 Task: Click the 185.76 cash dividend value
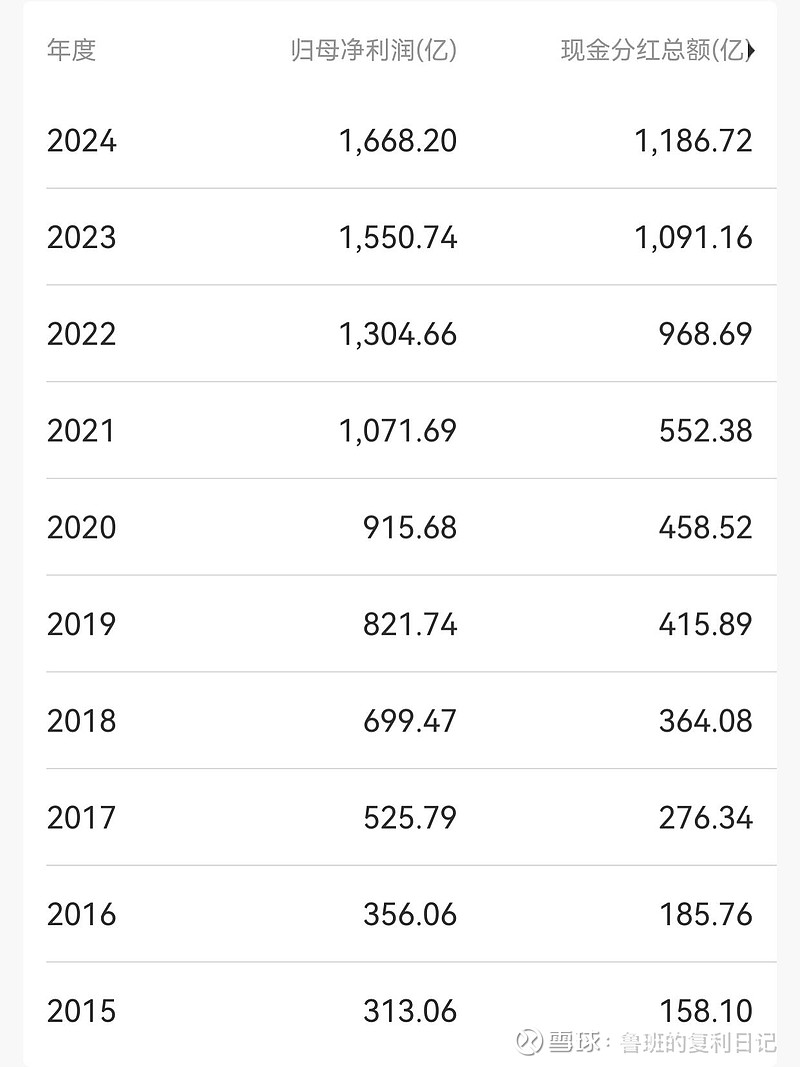[705, 914]
